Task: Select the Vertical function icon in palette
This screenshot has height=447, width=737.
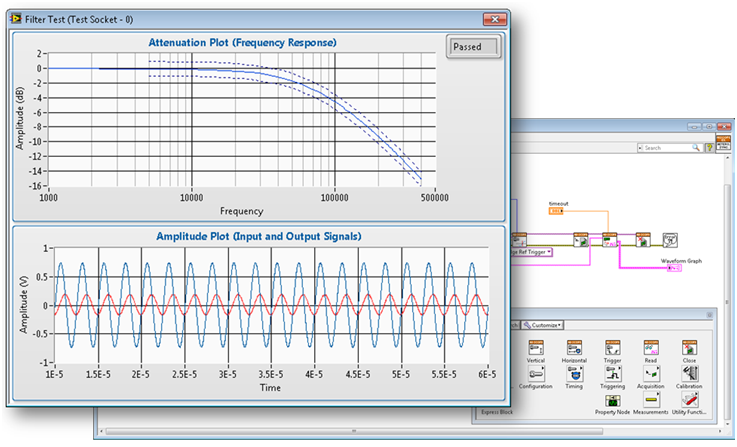Action: tap(535, 347)
